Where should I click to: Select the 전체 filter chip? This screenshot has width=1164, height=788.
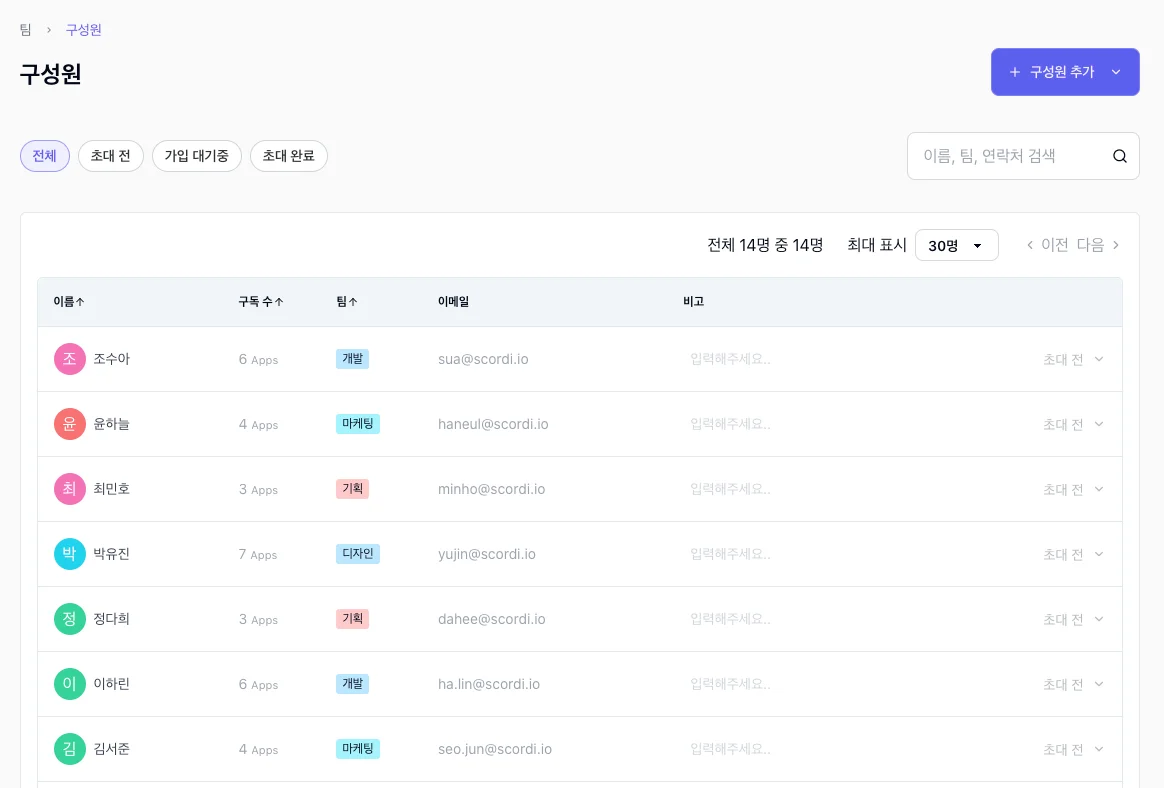point(44,156)
